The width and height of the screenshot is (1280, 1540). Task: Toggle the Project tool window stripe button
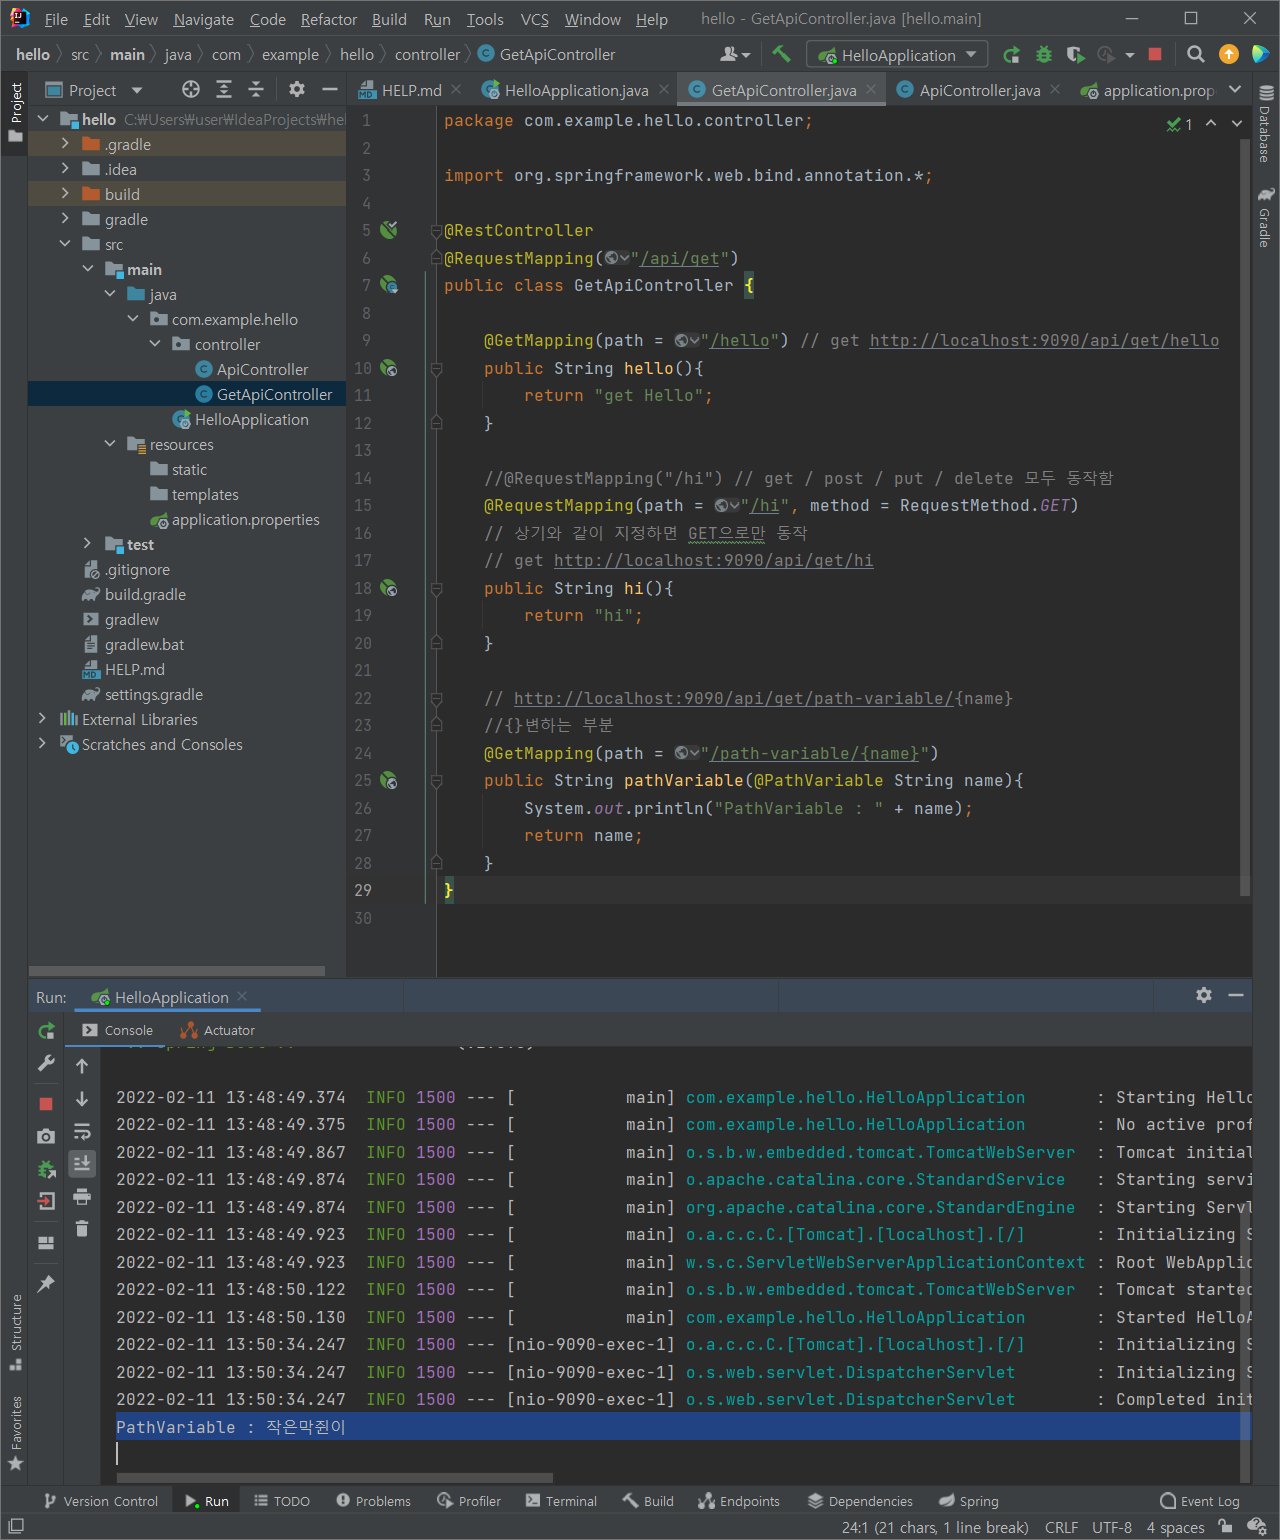pyautogui.click(x=15, y=112)
